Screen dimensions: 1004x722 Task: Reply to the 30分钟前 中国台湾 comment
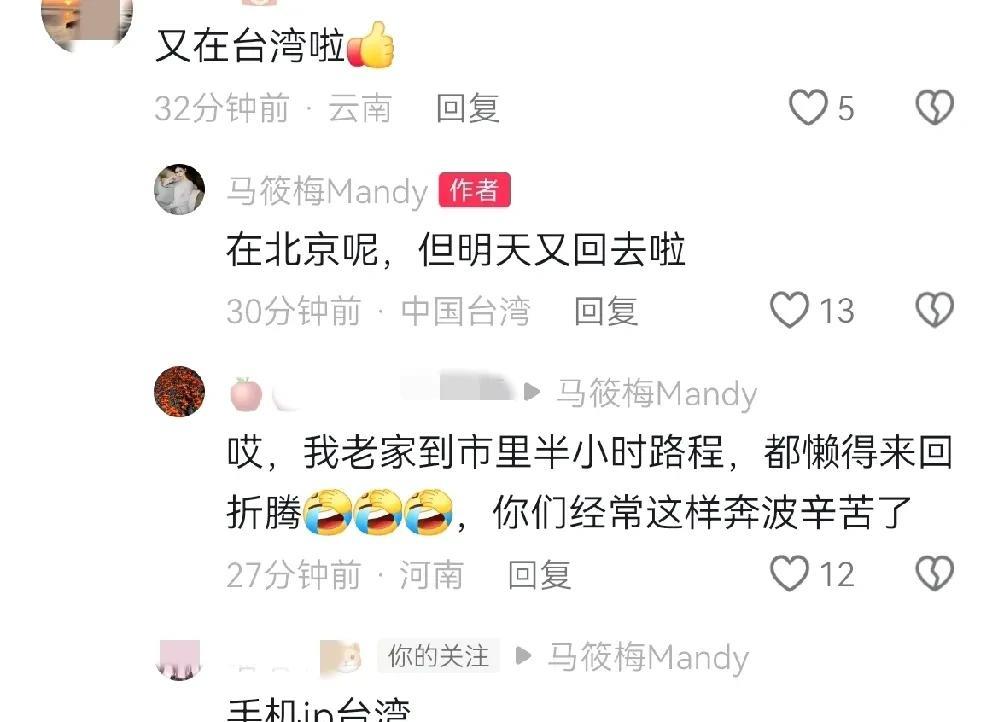(606, 311)
